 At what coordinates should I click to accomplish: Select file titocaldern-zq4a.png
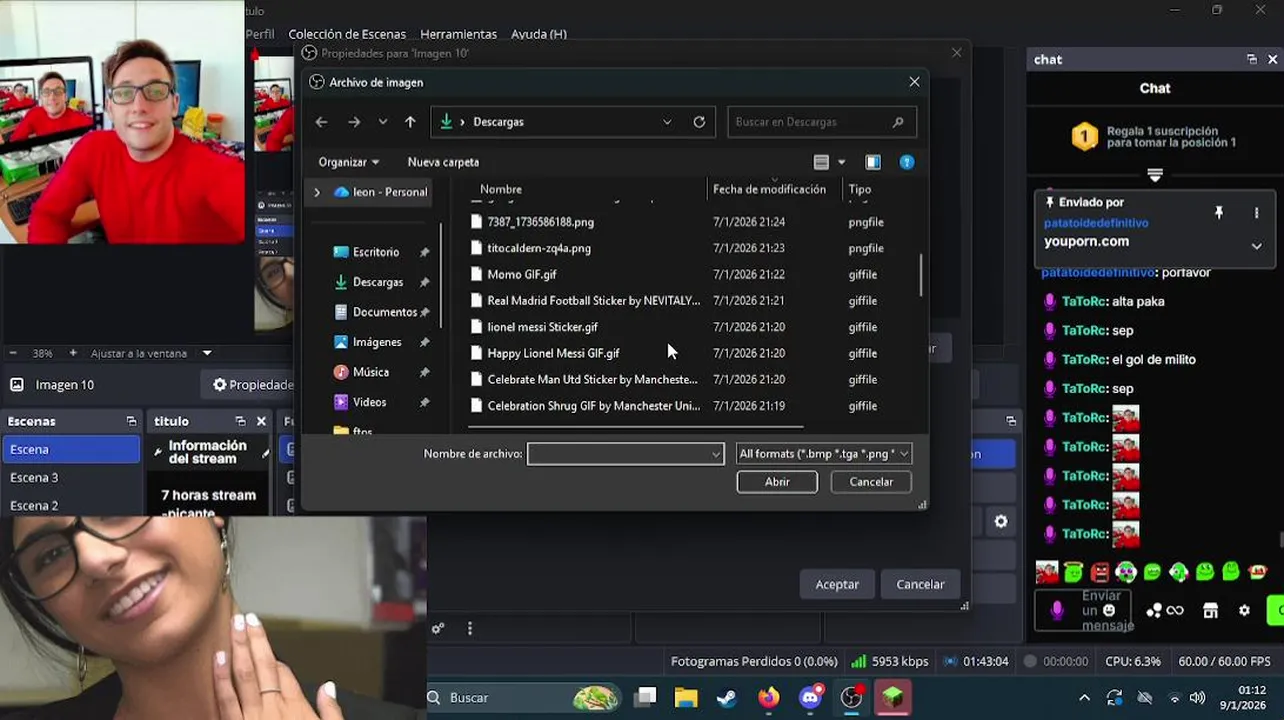pos(539,248)
